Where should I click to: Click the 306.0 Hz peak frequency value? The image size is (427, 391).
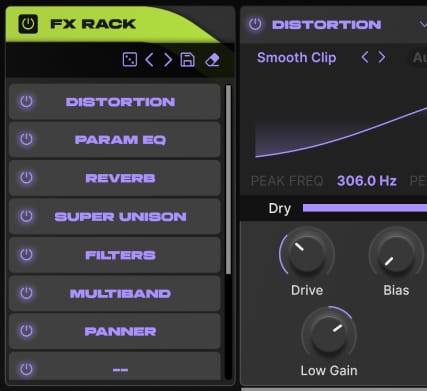coord(367,181)
